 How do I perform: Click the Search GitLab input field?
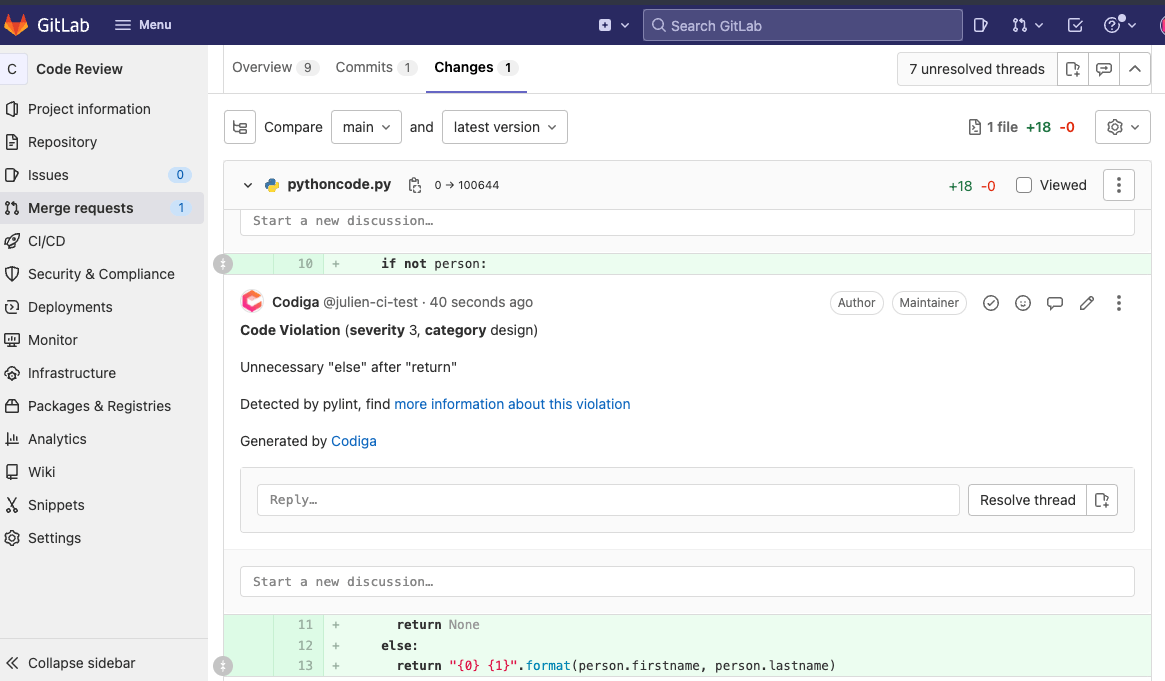[800, 25]
